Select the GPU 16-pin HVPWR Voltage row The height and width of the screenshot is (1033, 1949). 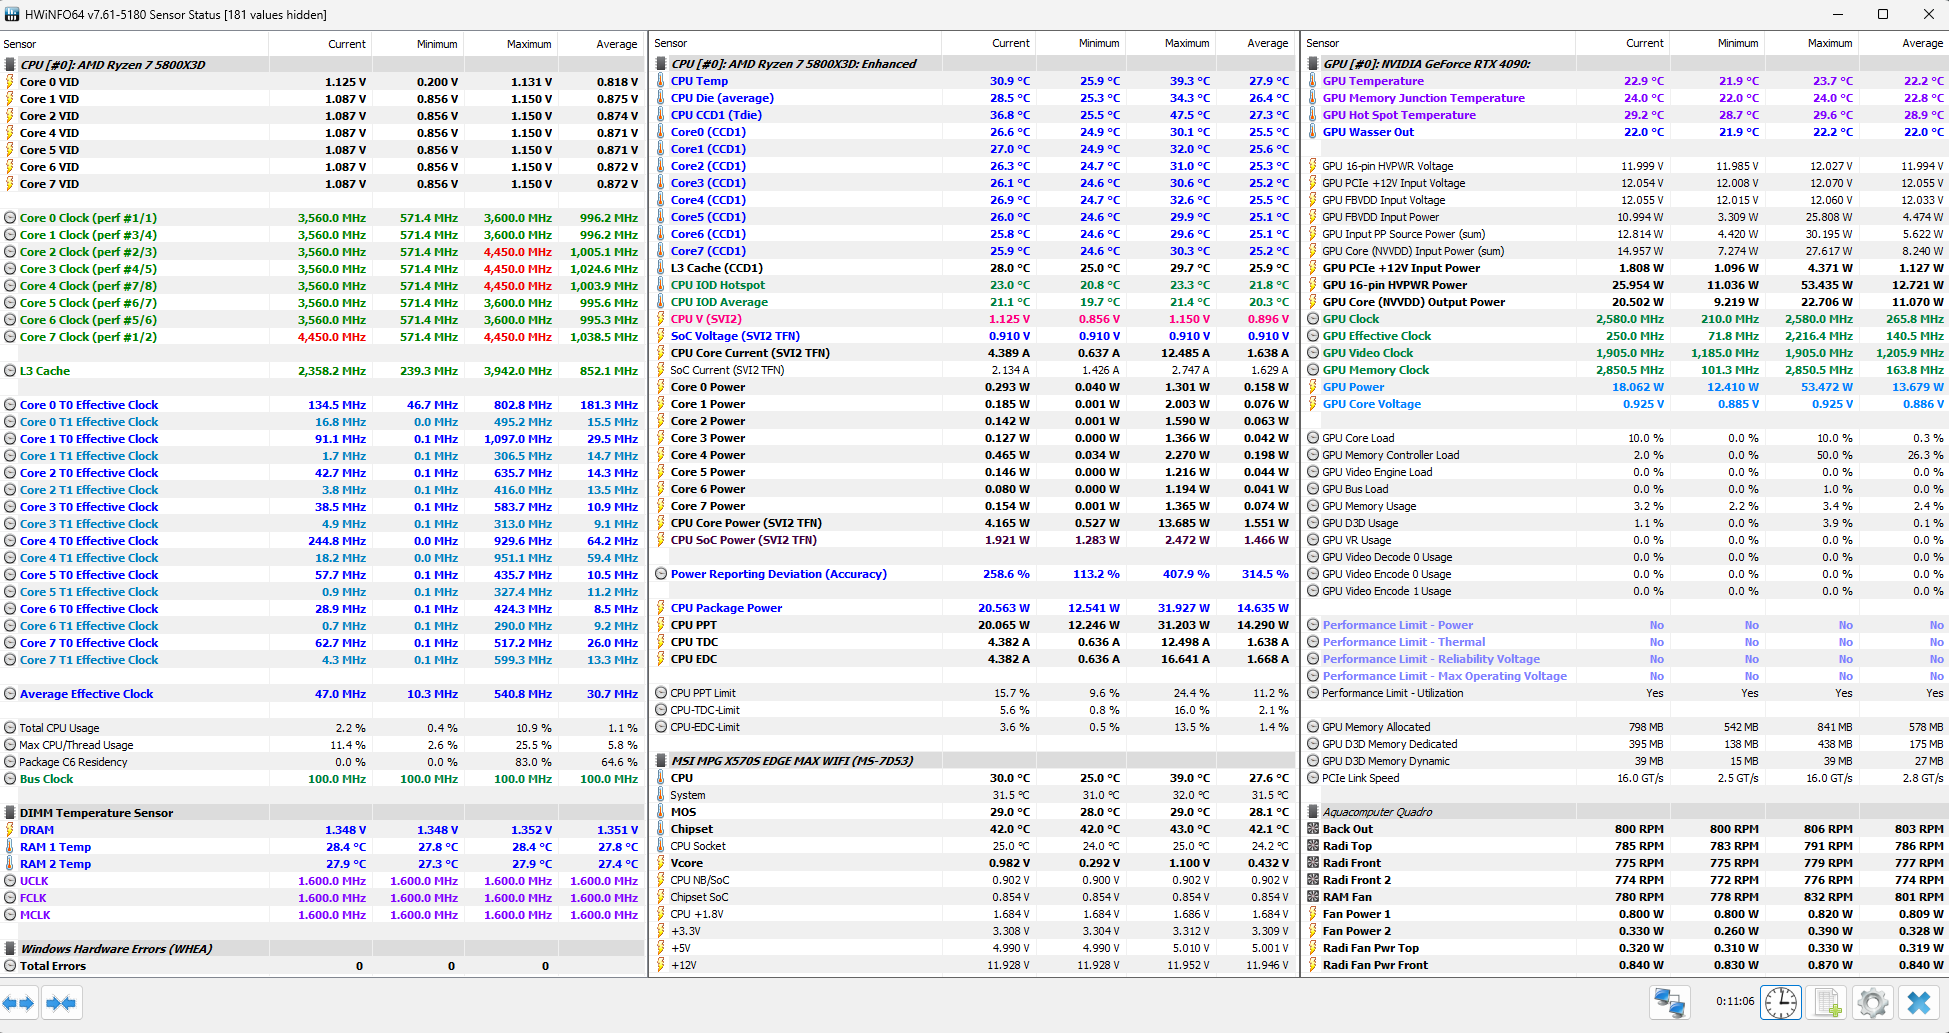pos(1626,166)
